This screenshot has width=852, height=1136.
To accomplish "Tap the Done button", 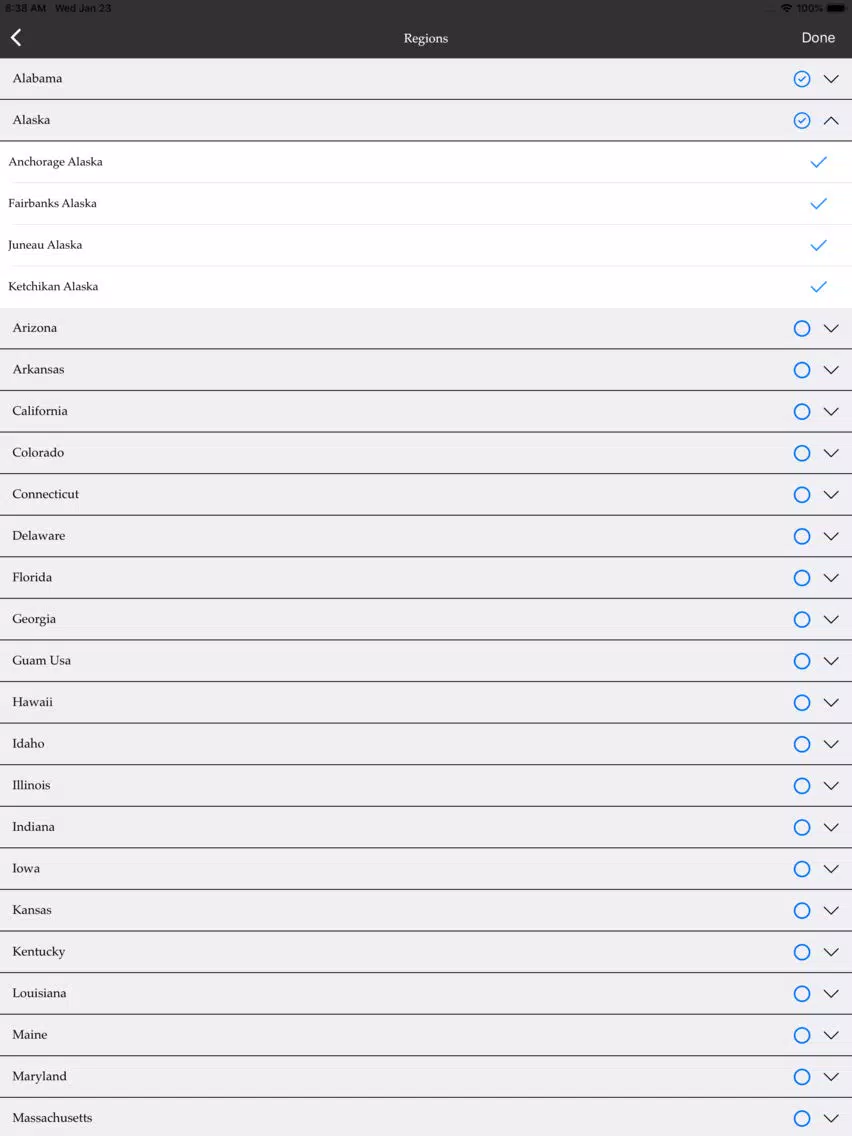I will pyautogui.click(x=818, y=38).
